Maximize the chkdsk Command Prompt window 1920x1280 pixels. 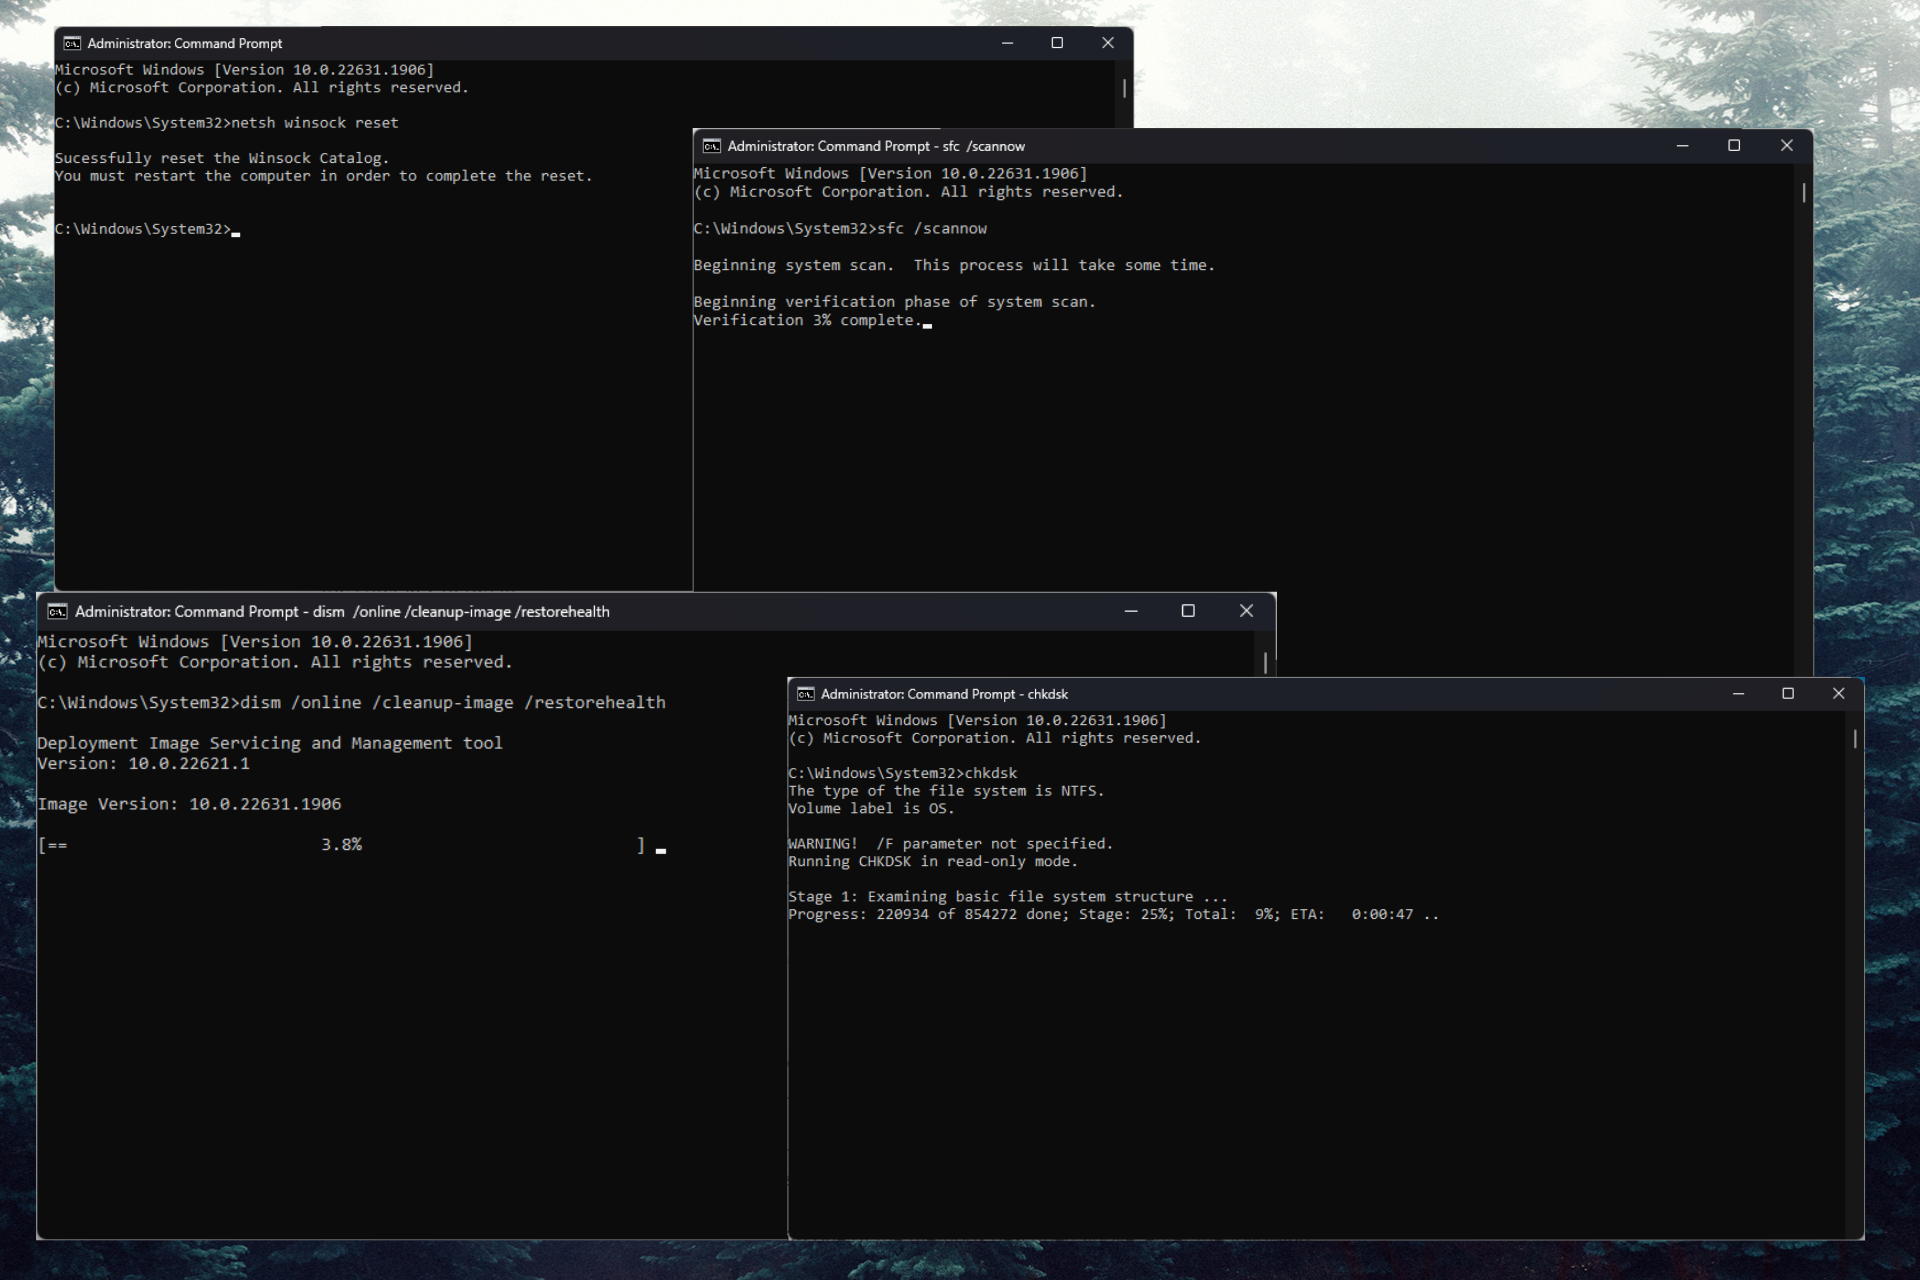(1788, 693)
